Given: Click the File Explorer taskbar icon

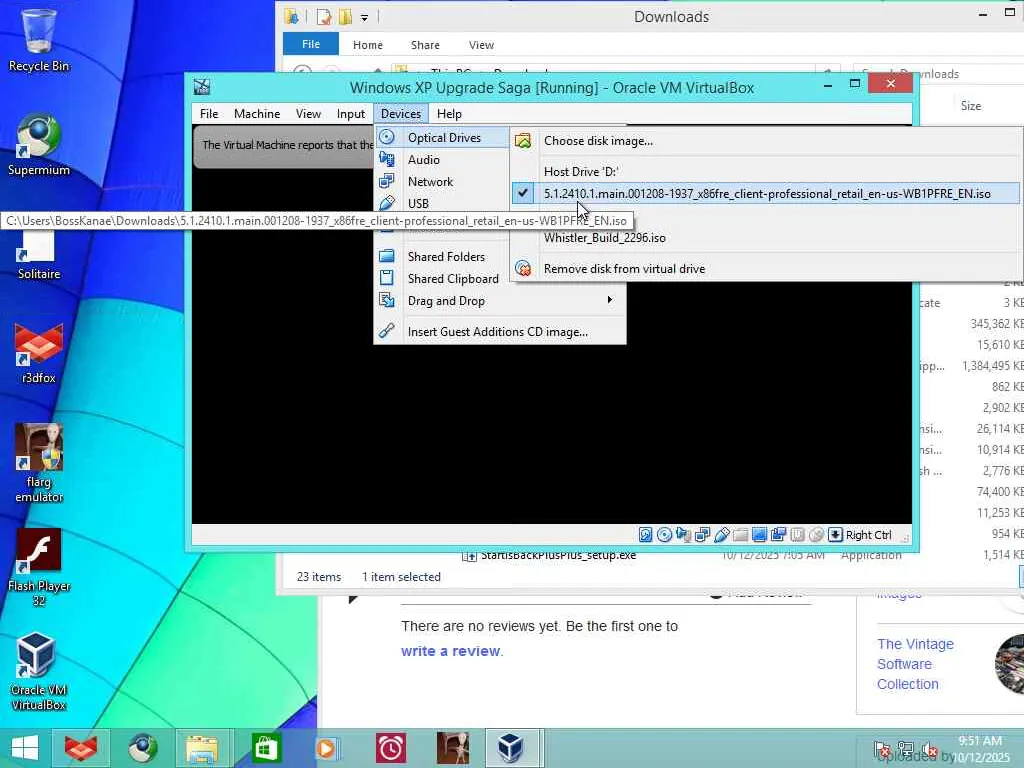Looking at the screenshot, I should 202,748.
